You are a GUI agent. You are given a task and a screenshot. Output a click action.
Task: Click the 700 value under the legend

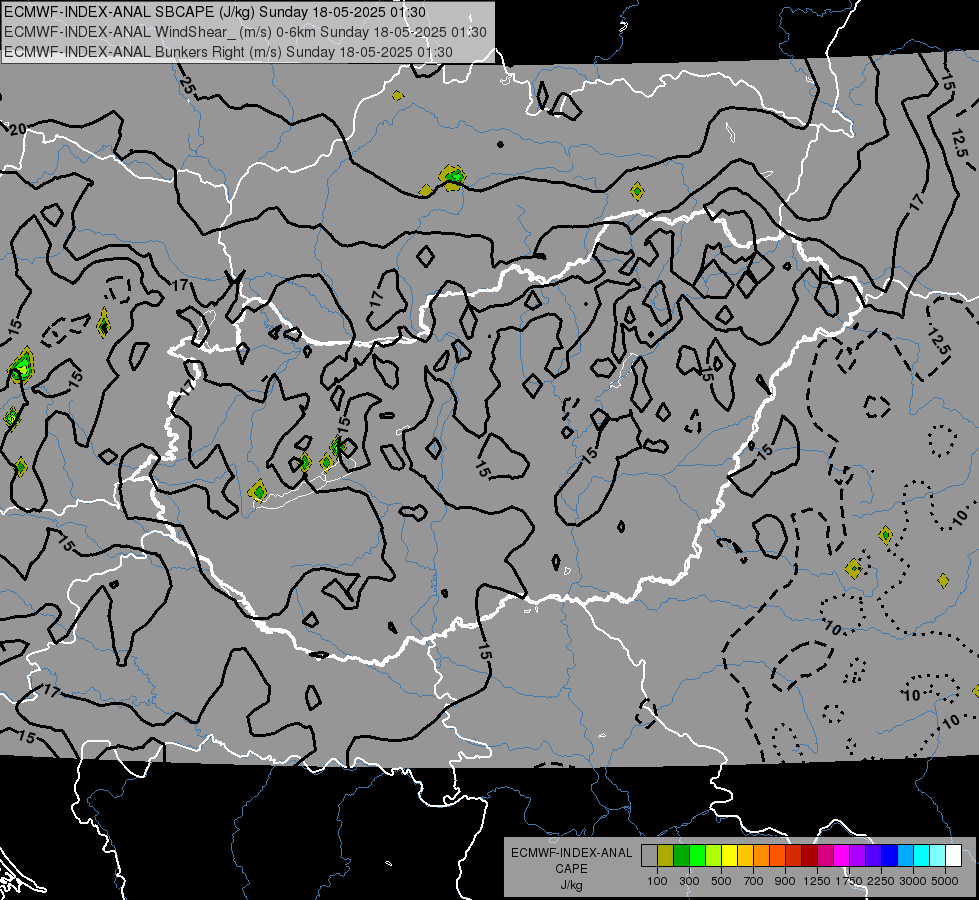click(754, 881)
